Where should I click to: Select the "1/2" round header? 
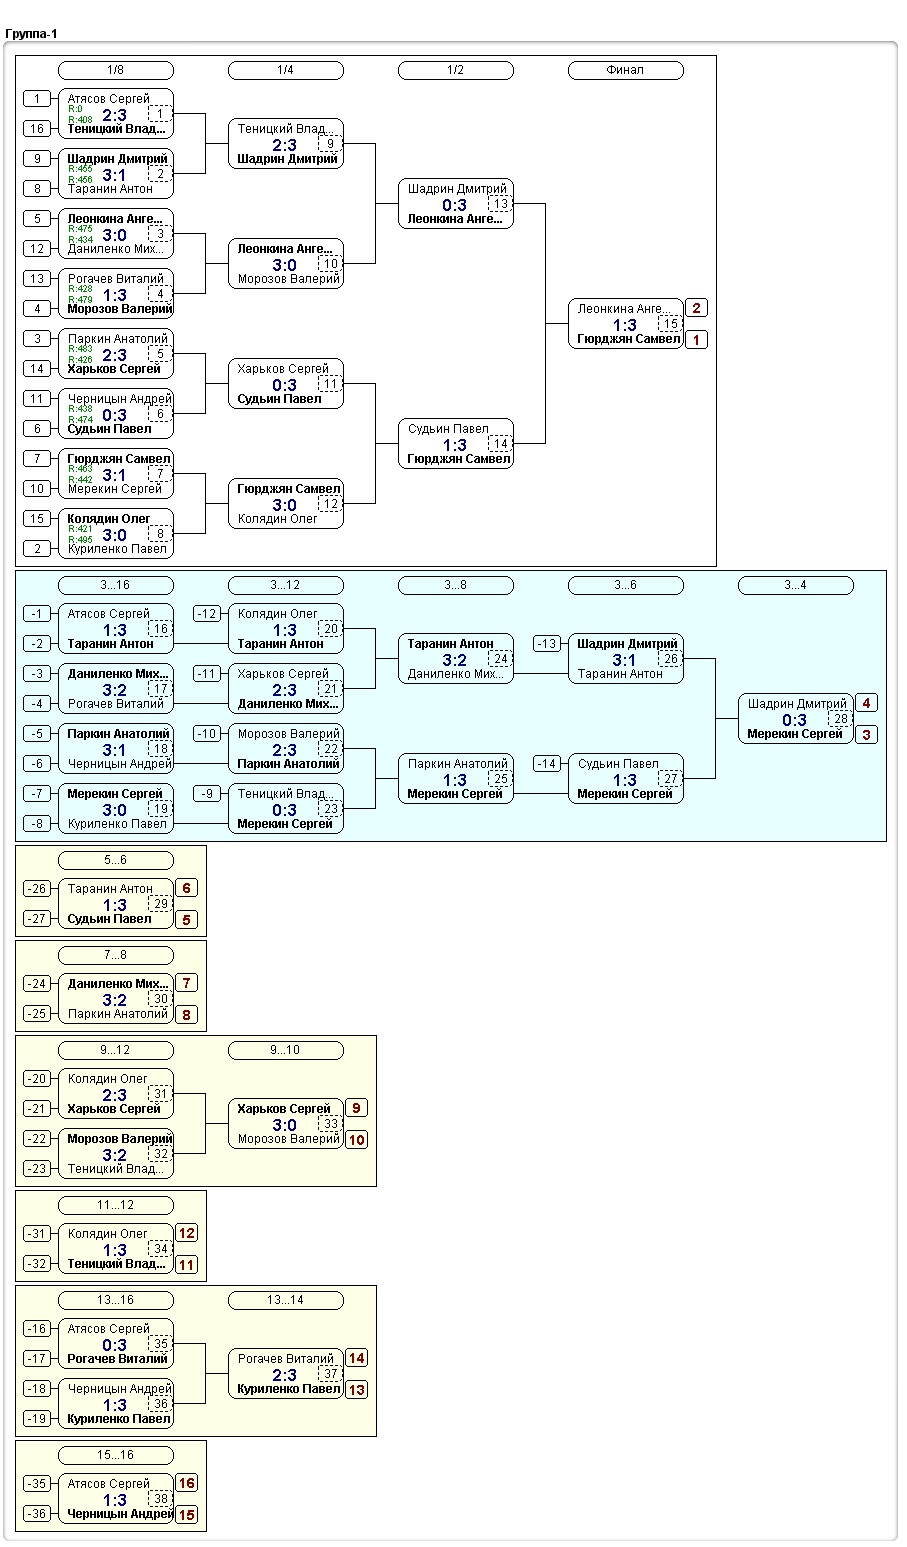[456, 70]
